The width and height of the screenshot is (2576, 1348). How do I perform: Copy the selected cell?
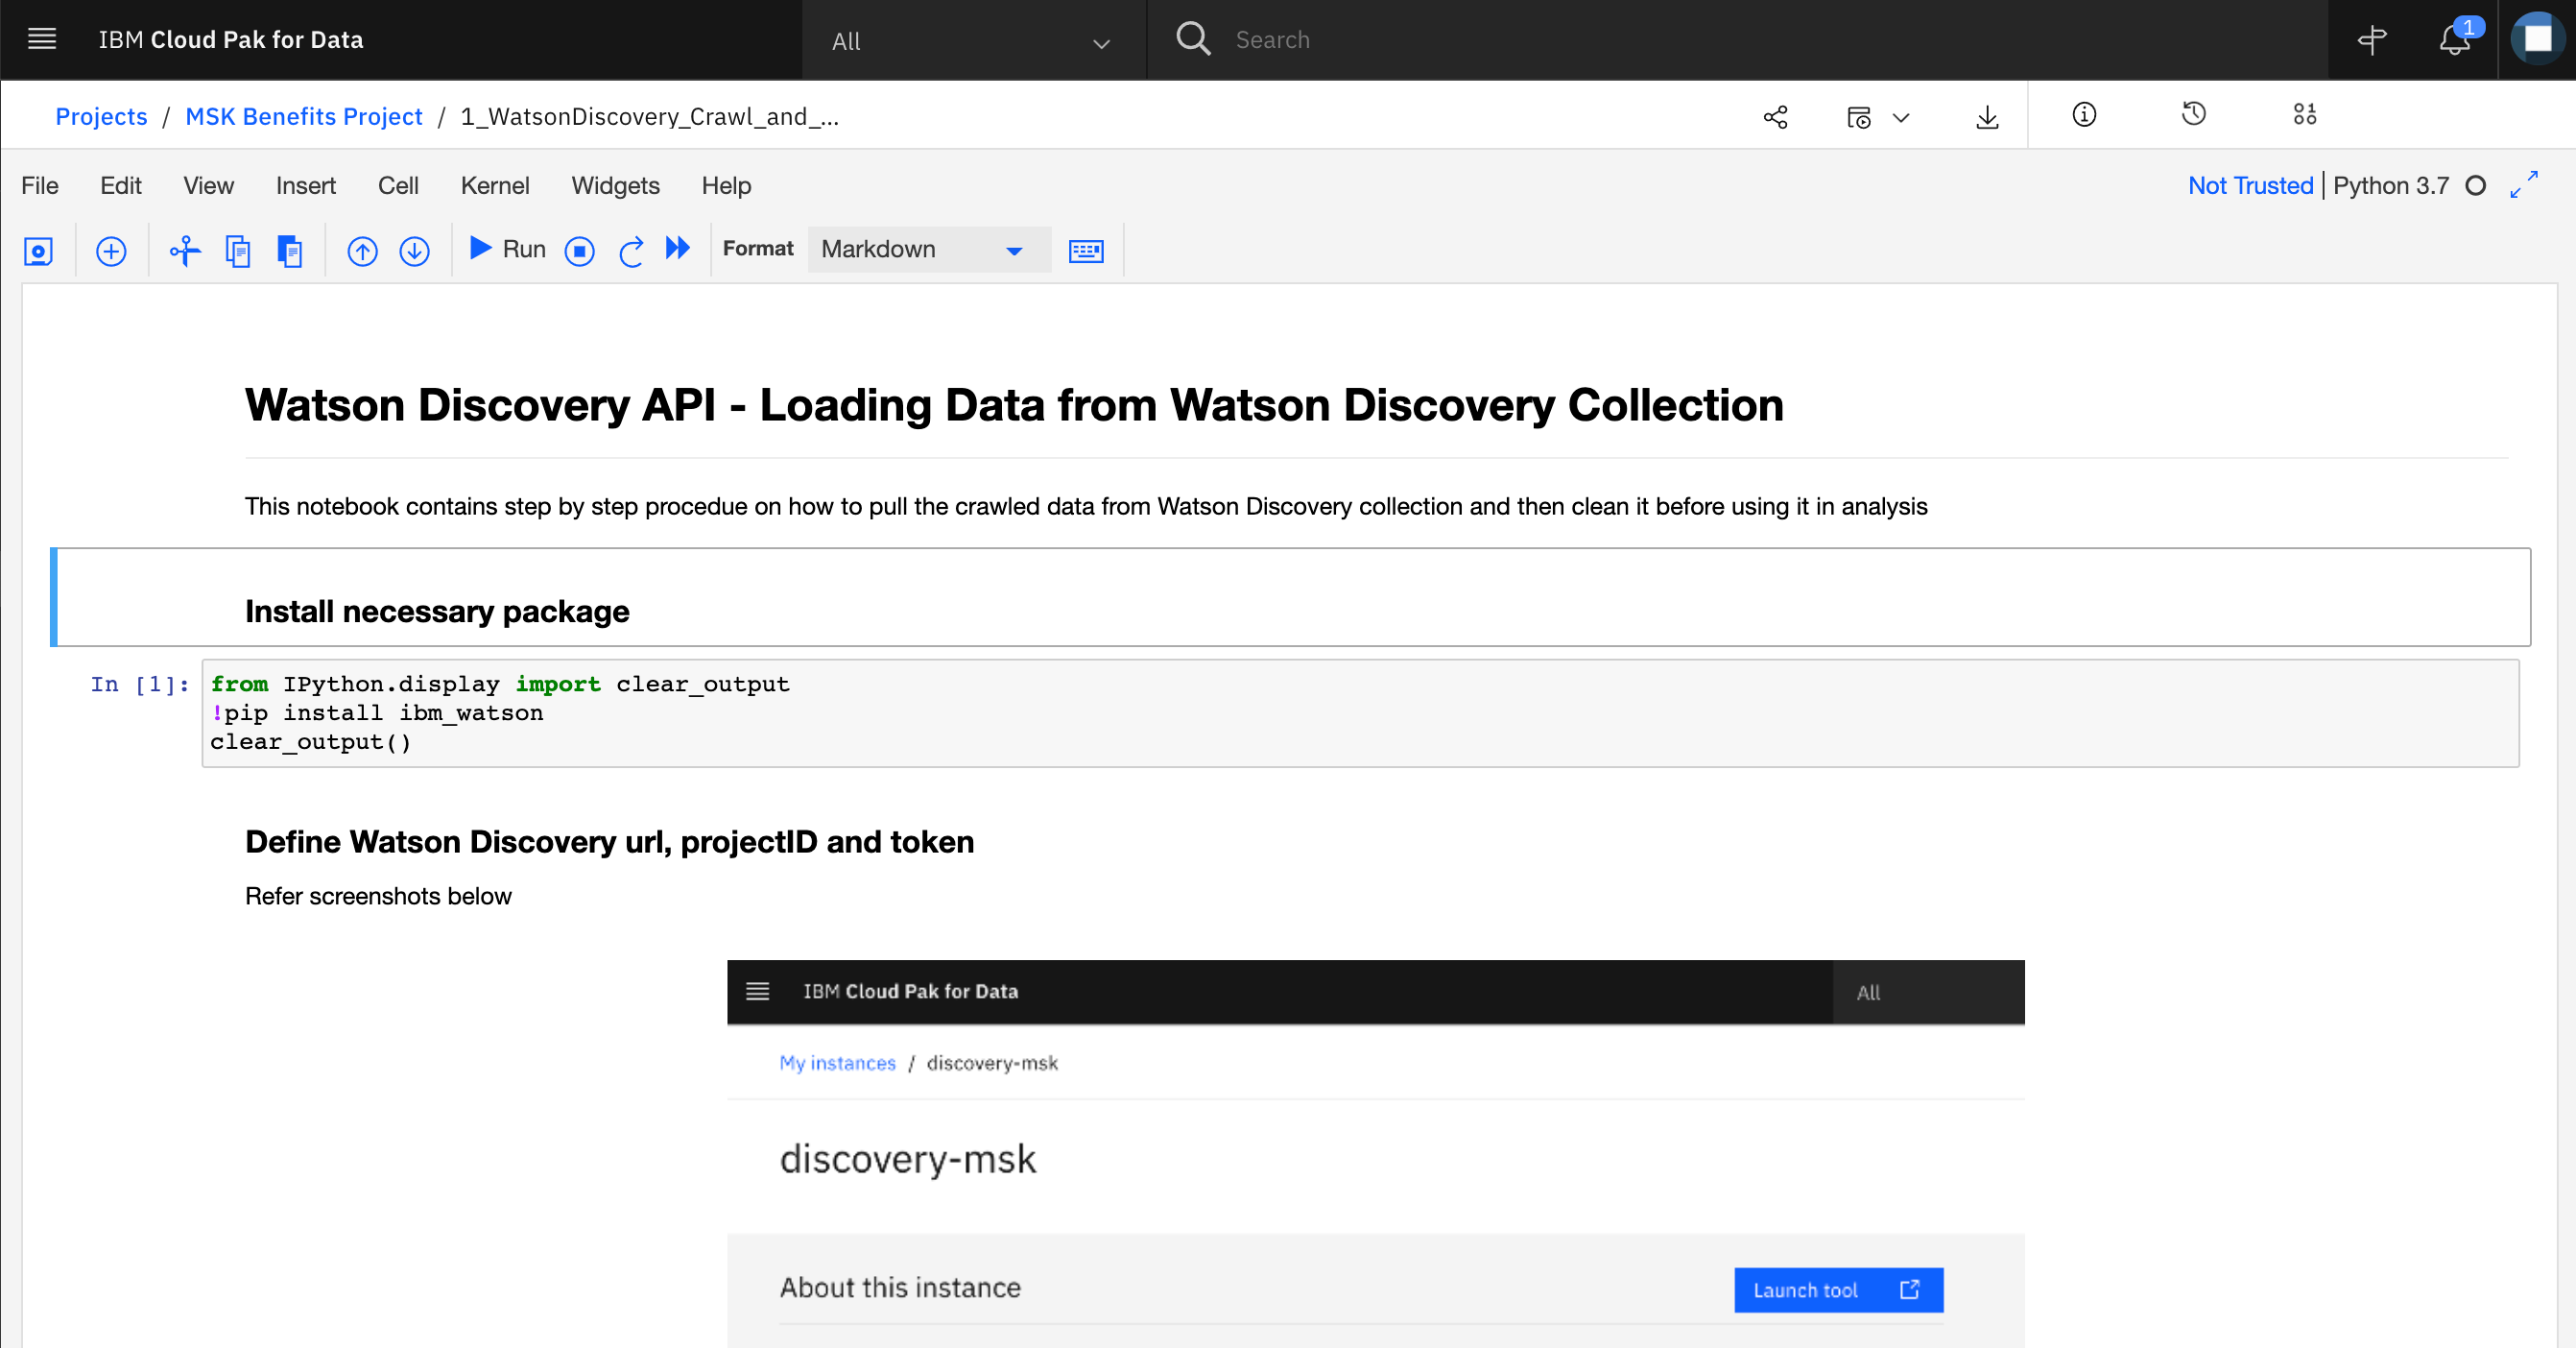pyautogui.click(x=238, y=250)
